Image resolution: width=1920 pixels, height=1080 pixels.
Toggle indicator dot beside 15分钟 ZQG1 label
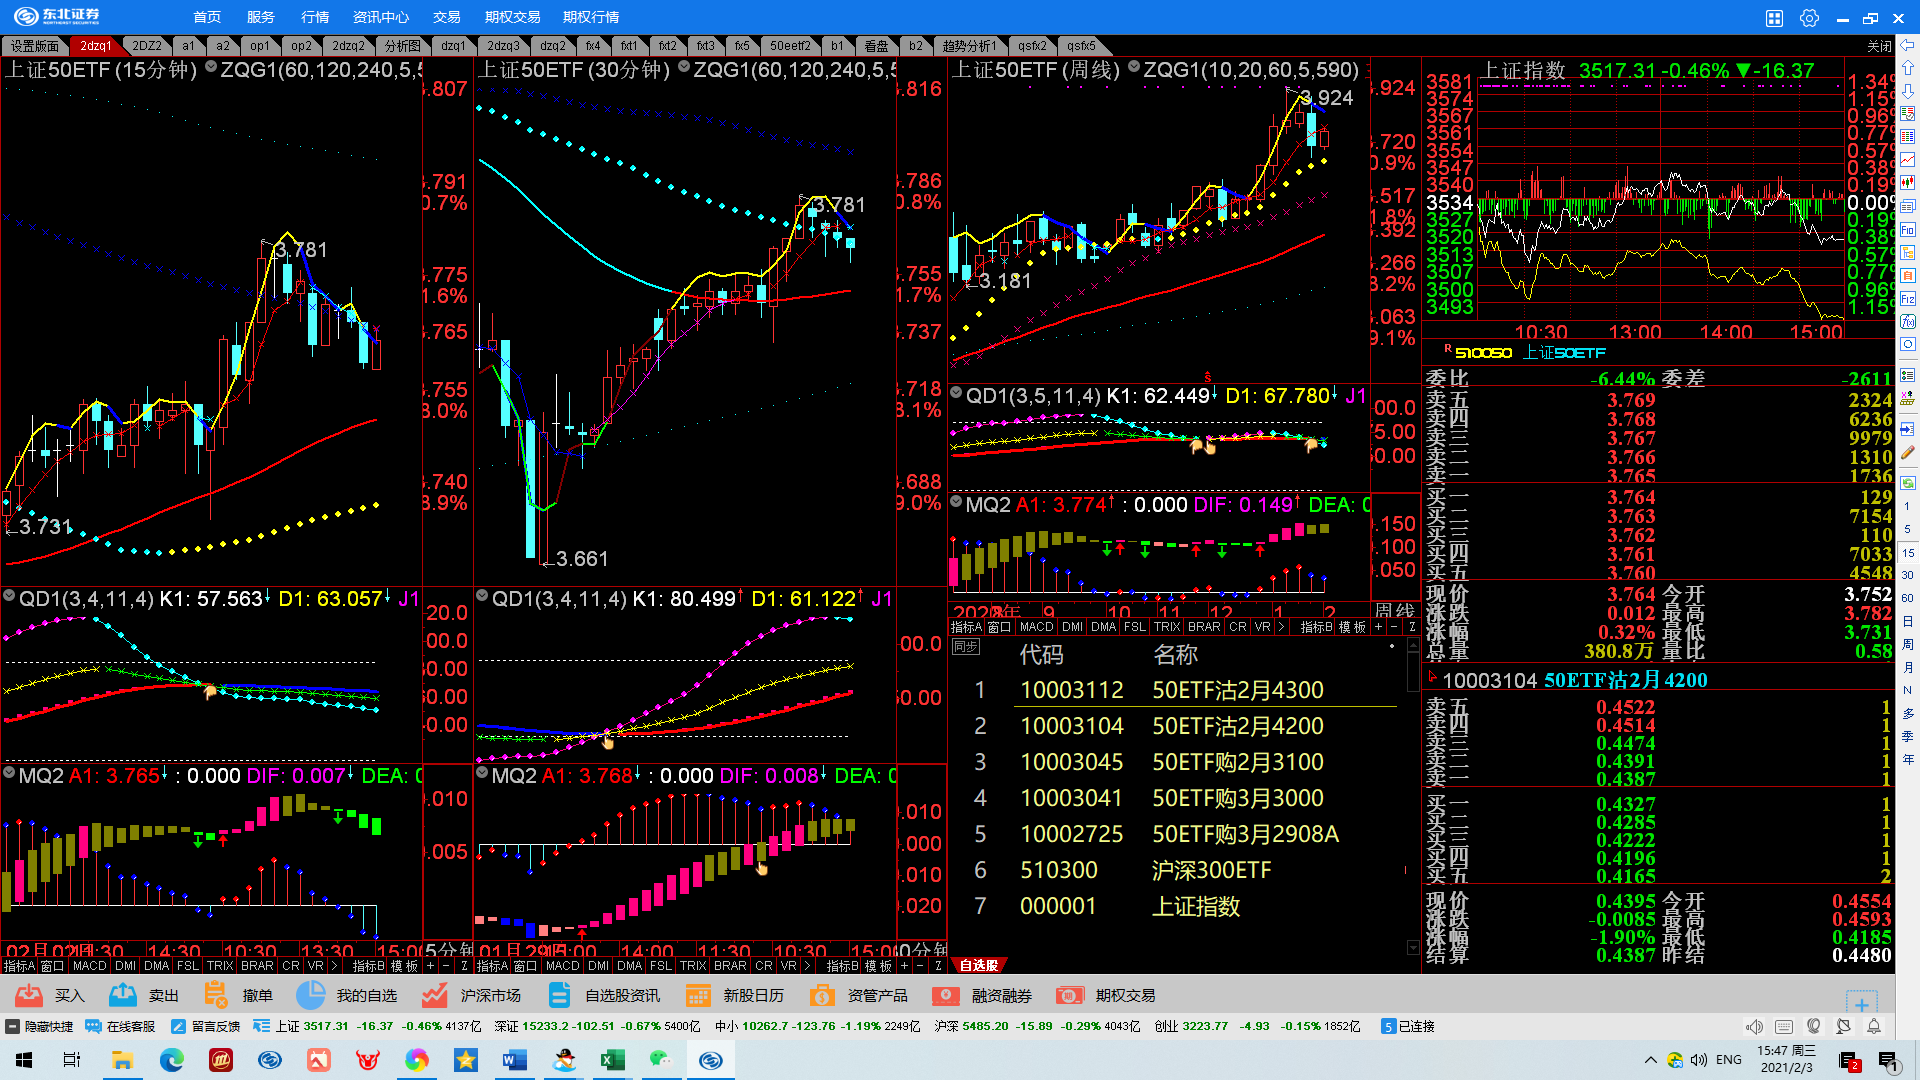coord(211,67)
